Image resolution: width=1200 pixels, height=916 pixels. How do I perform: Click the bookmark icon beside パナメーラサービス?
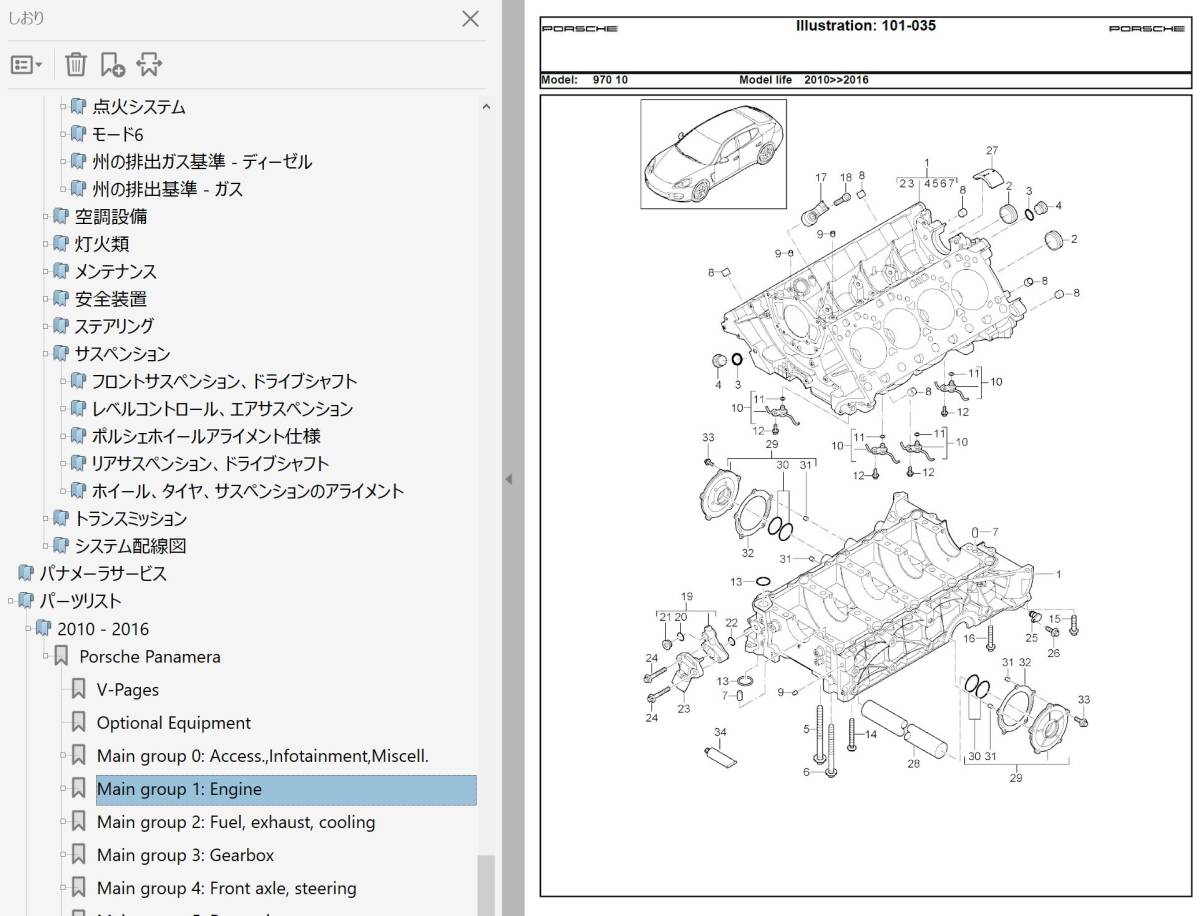coord(25,574)
